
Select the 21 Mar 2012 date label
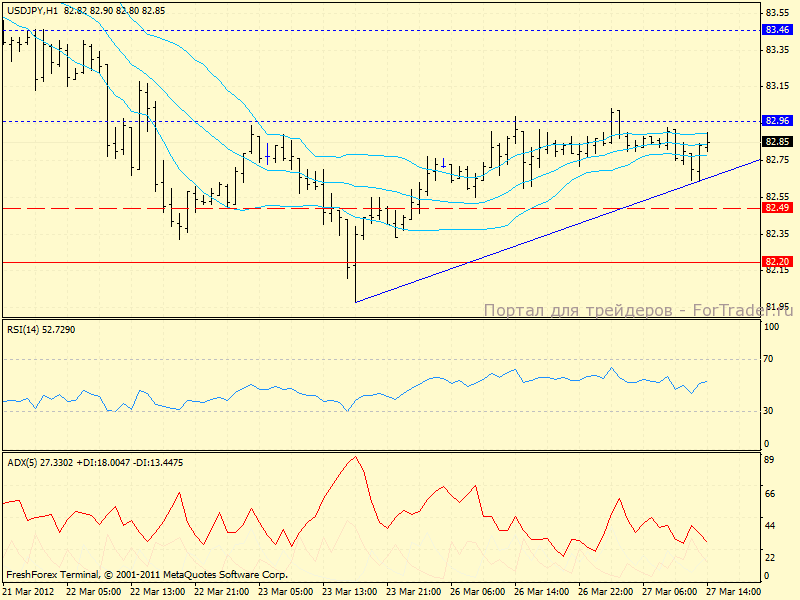[27, 592]
